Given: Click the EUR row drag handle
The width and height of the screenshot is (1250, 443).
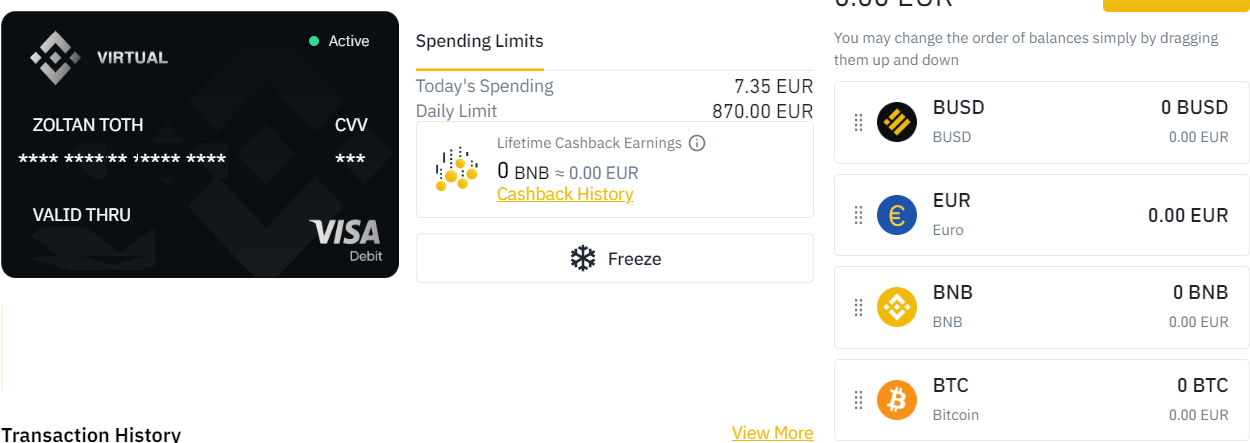Looking at the screenshot, I should pos(858,215).
